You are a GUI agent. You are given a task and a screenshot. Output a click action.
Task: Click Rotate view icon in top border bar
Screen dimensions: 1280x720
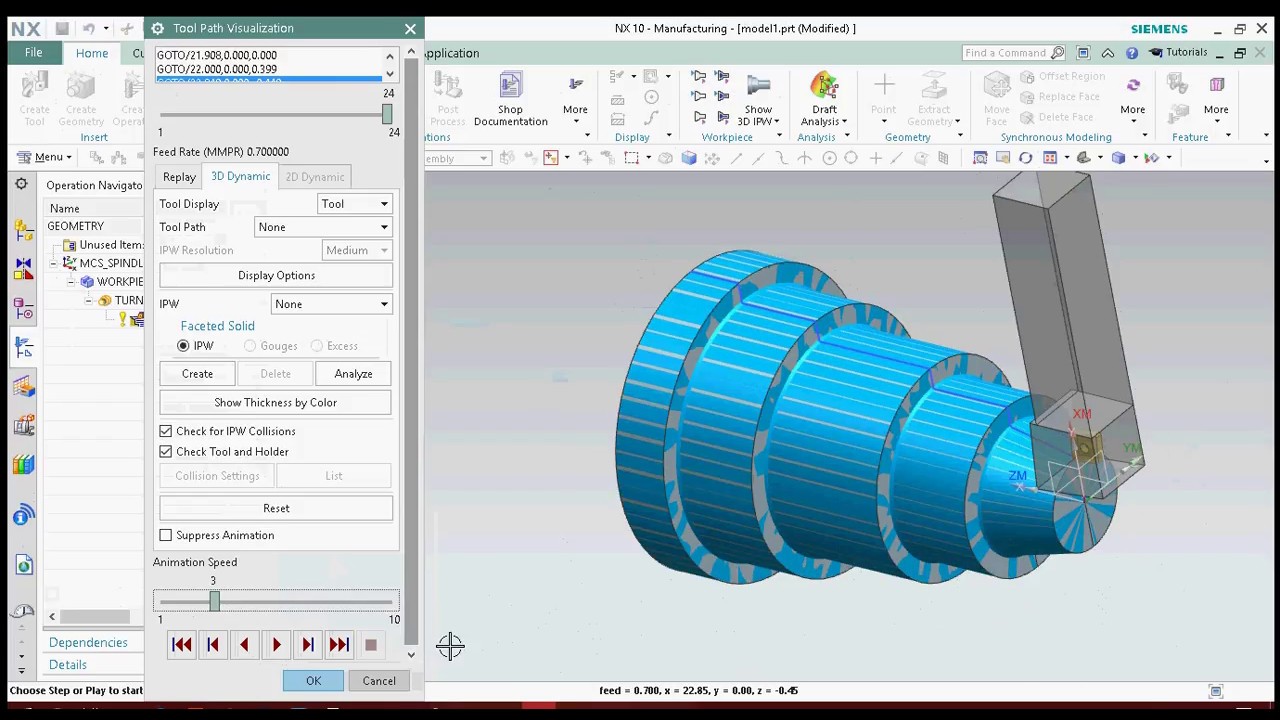(x=1025, y=157)
